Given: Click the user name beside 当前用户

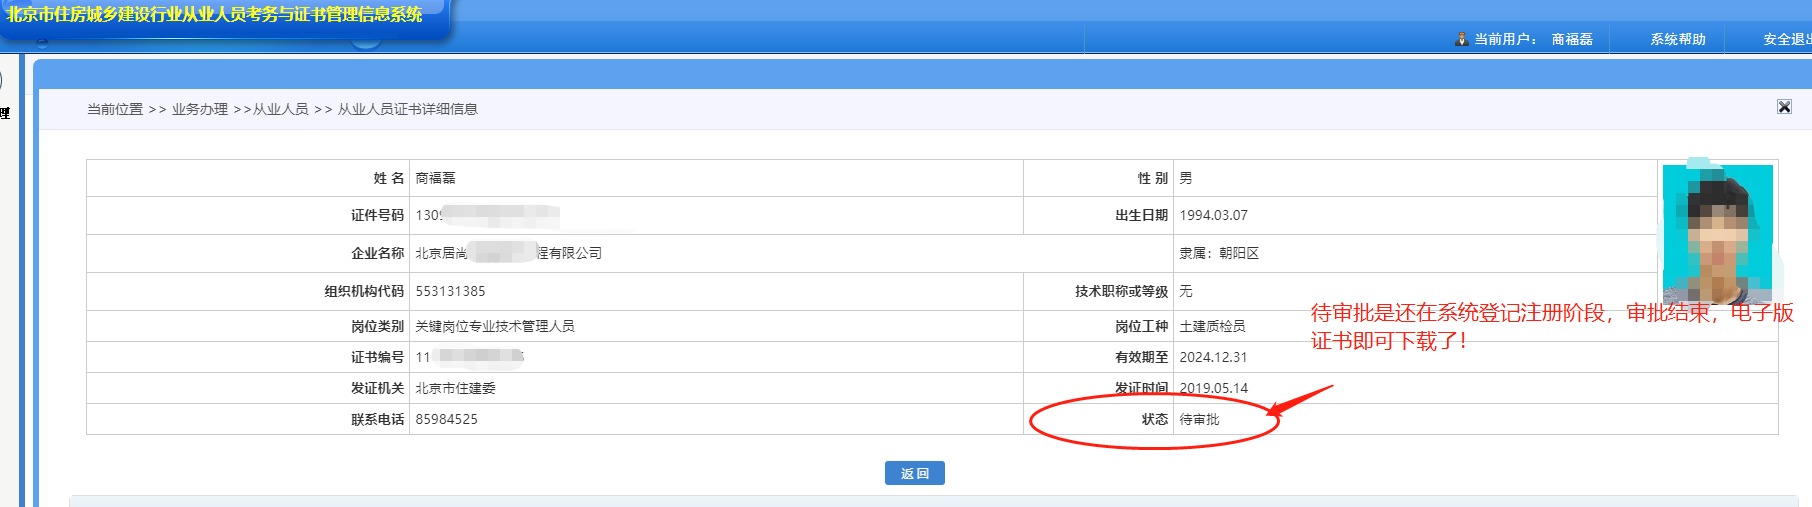Looking at the screenshot, I should point(1572,39).
